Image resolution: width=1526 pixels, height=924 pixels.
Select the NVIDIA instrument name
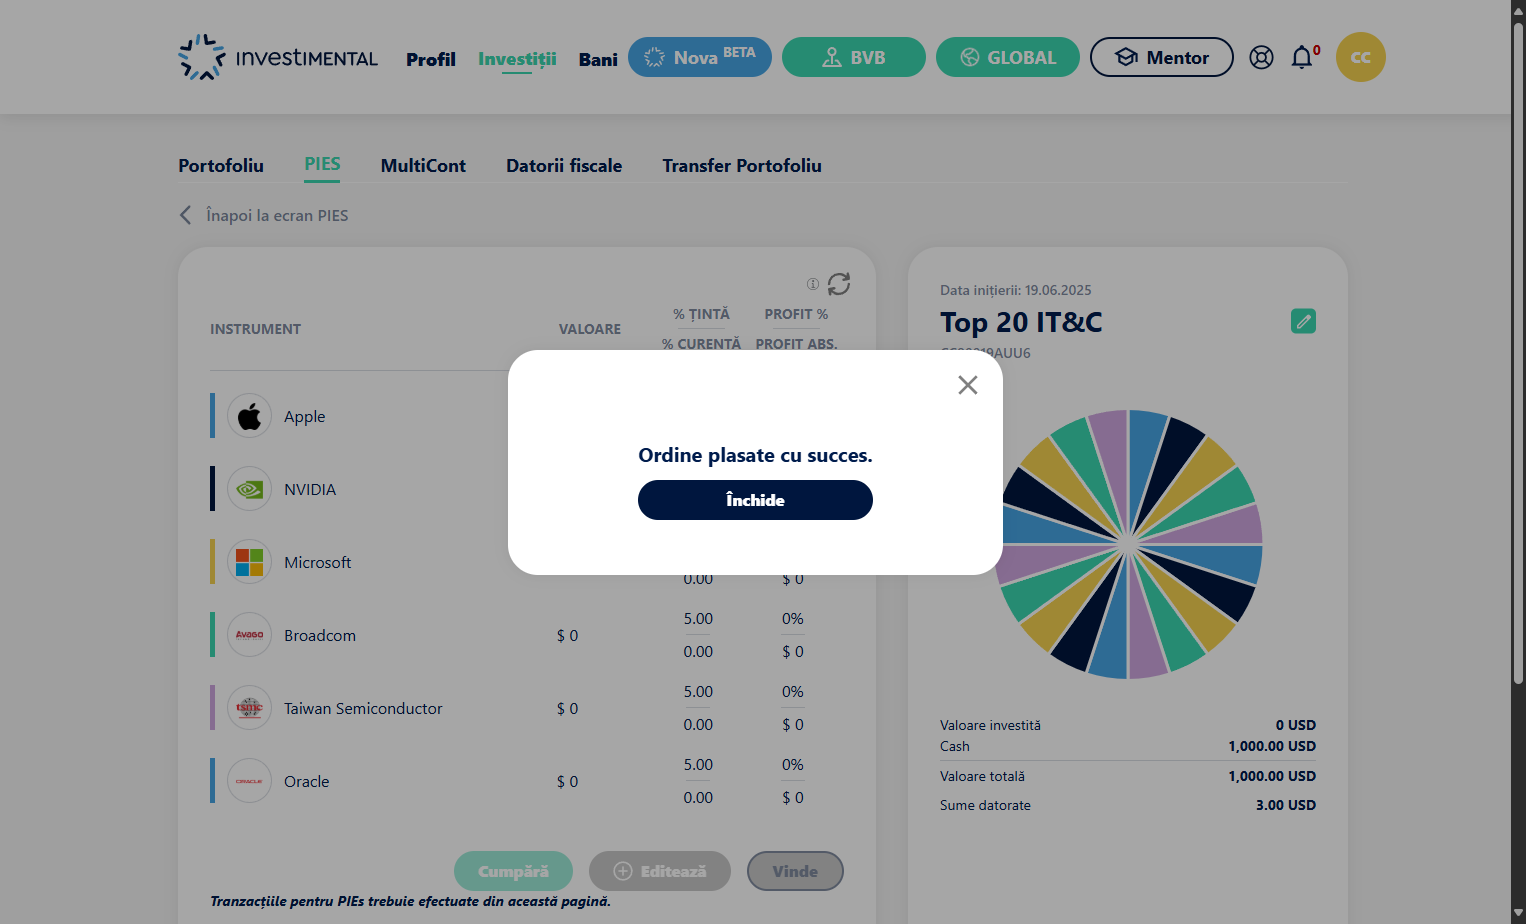310,490
